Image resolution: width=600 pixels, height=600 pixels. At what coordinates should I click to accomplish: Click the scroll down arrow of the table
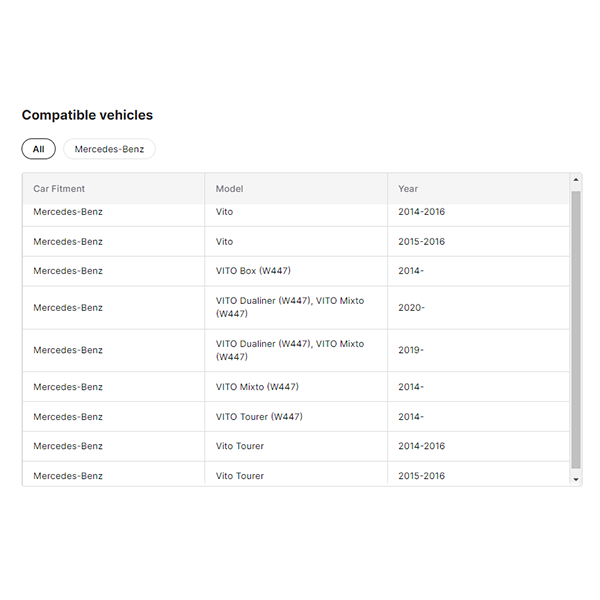coord(575,479)
